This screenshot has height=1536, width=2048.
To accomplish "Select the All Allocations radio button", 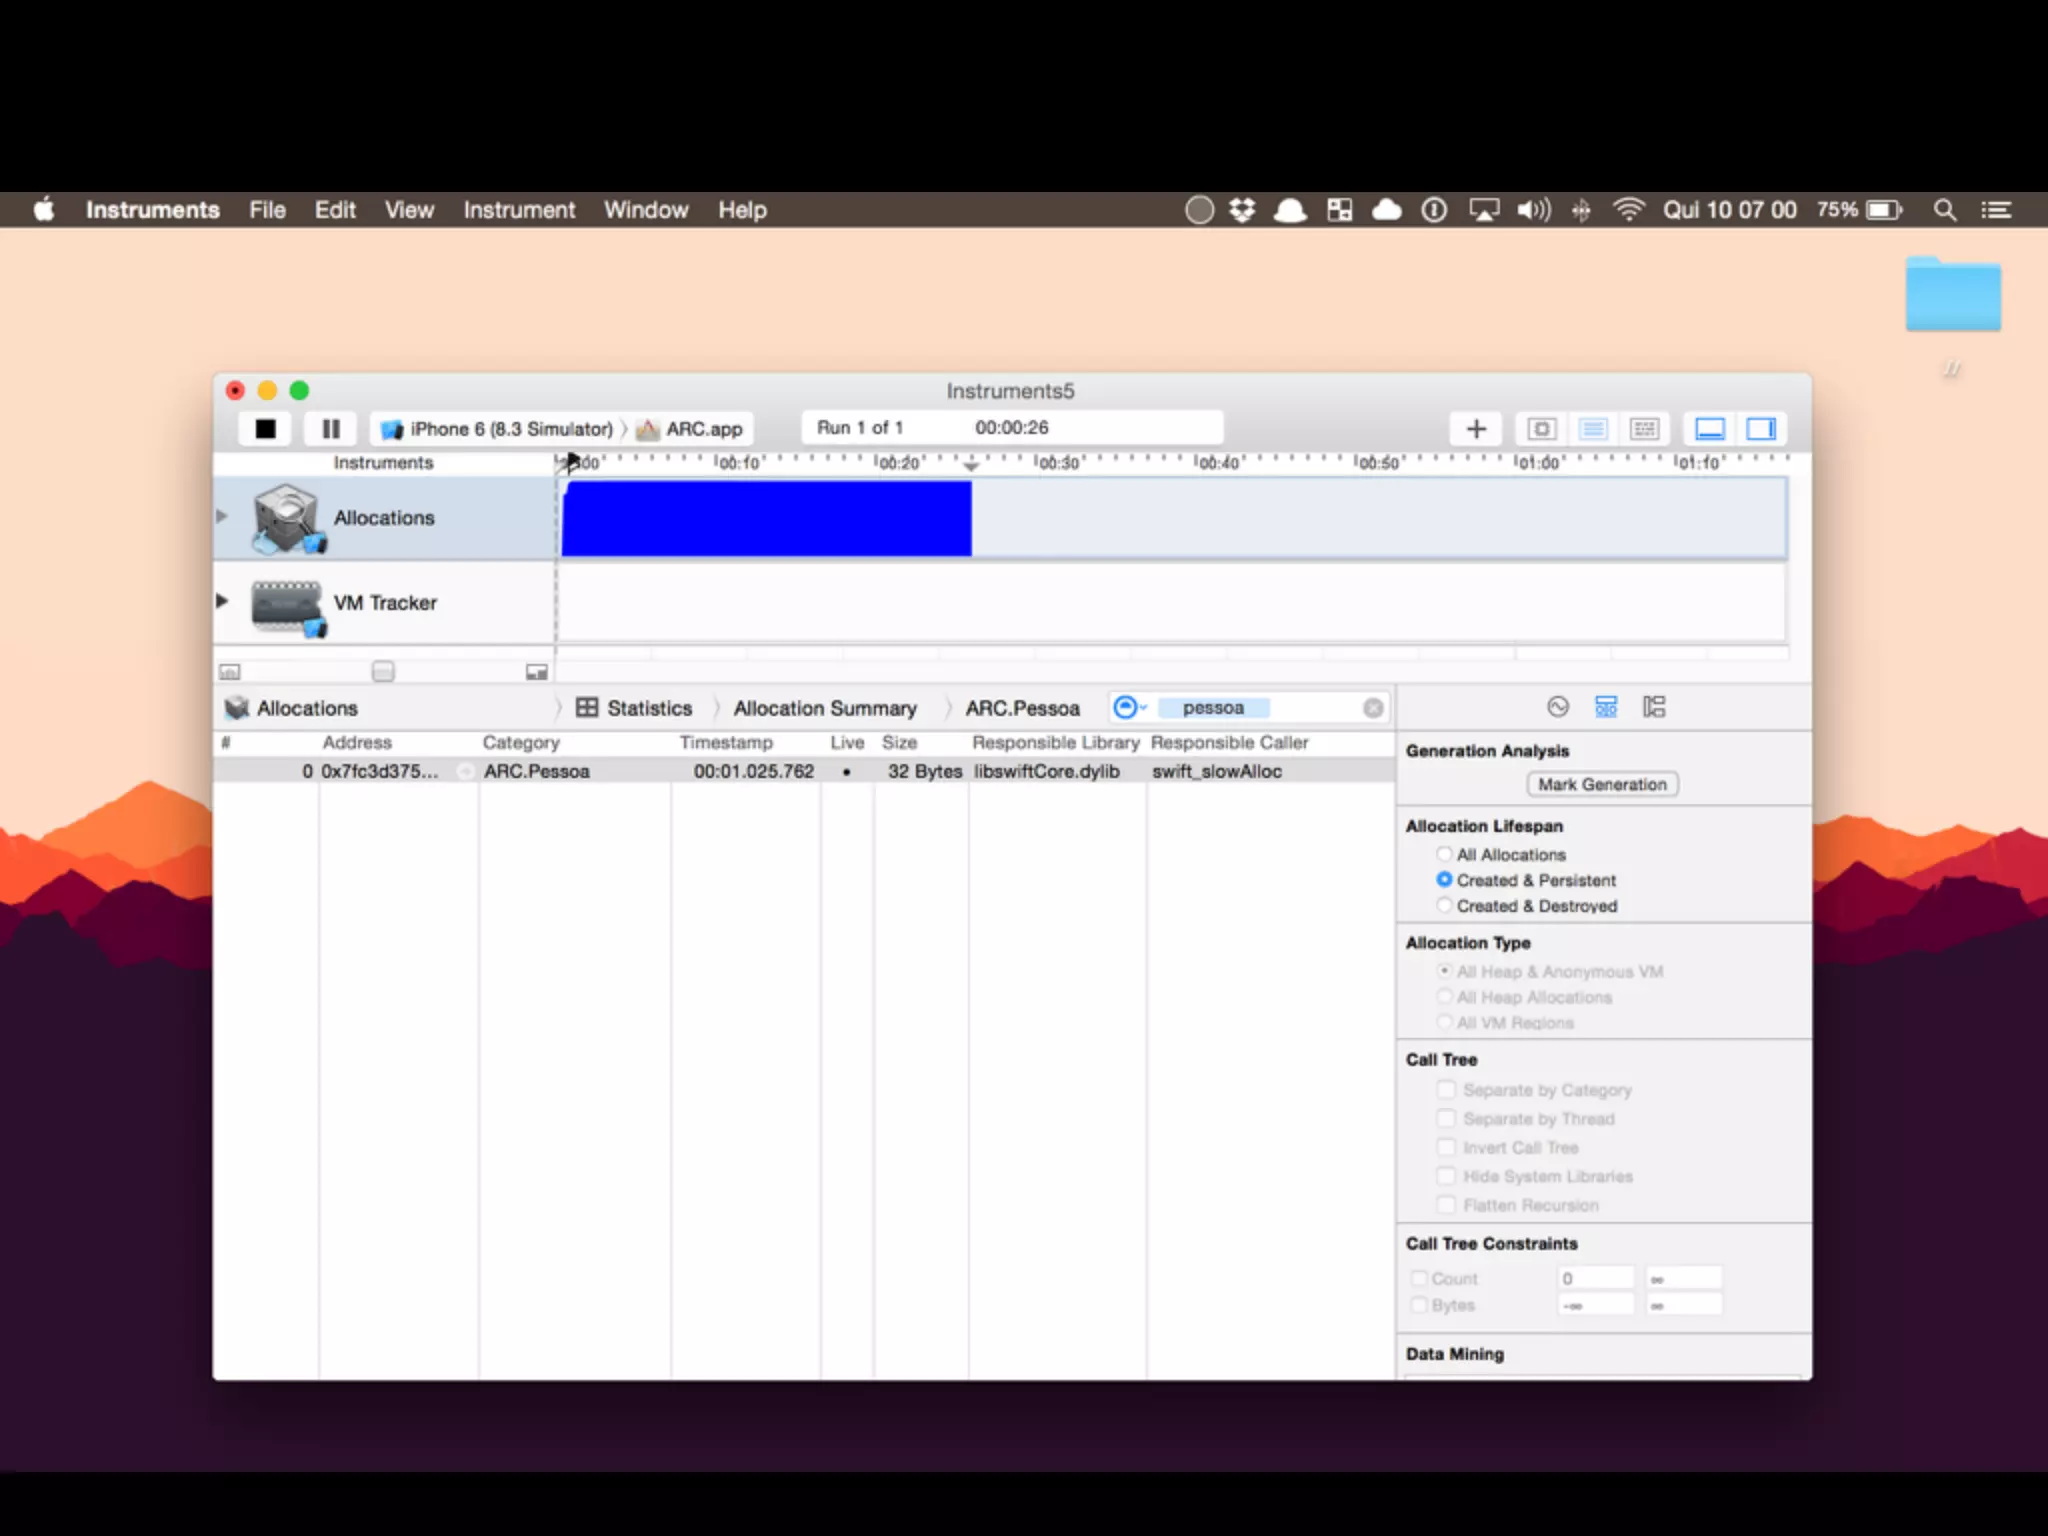I will pos(1444,854).
